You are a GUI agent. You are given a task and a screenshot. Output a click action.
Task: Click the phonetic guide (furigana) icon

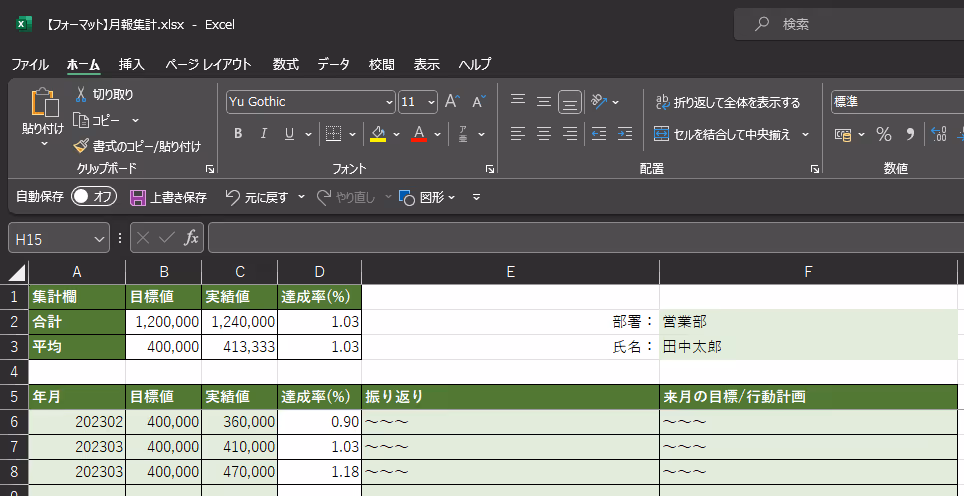pyautogui.click(x=464, y=134)
